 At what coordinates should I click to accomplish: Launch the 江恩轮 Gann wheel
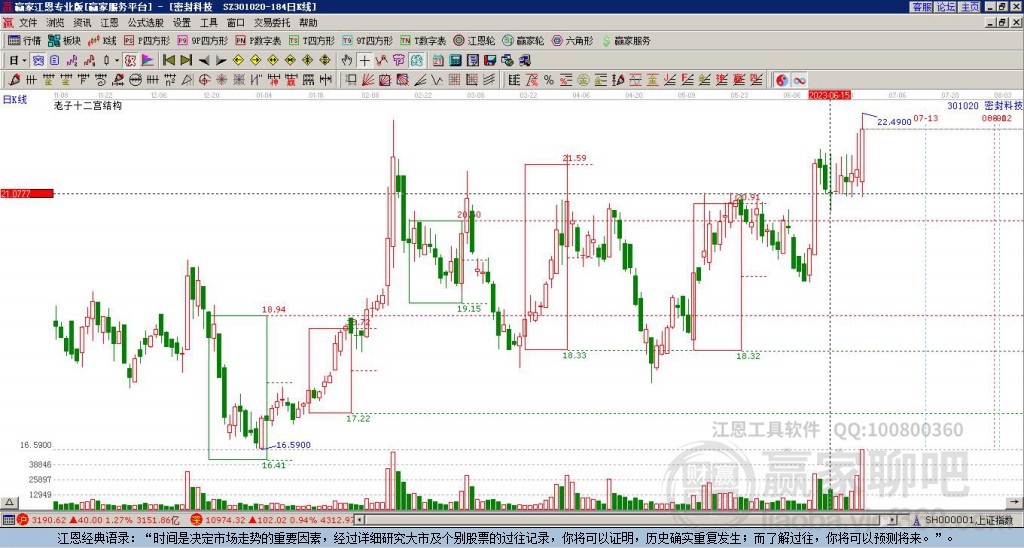click(474, 40)
